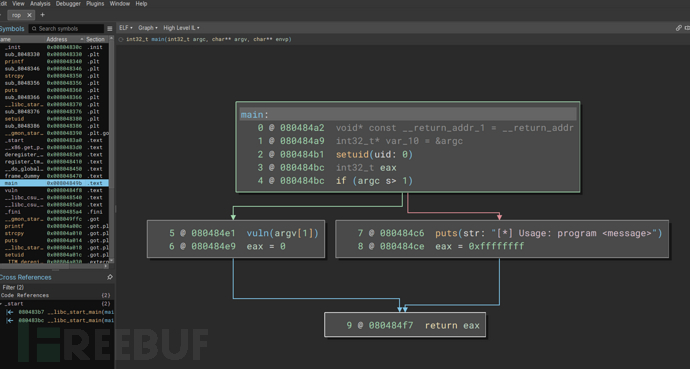This screenshot has height=369, width=690.
Task: Click the return eax line
Action: [x=452, y=325]
